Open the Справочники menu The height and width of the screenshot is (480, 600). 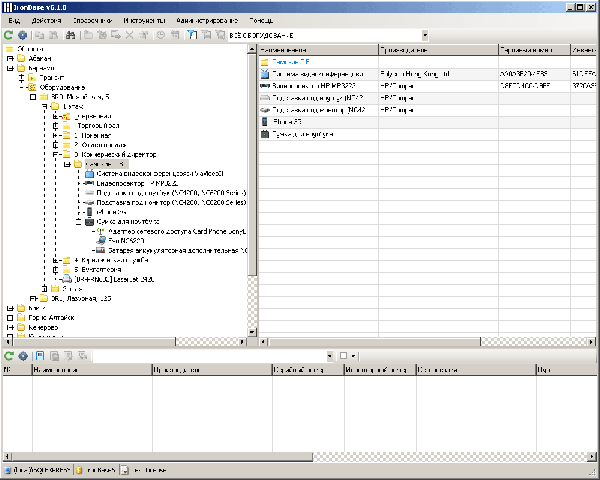tap(91, 20)
